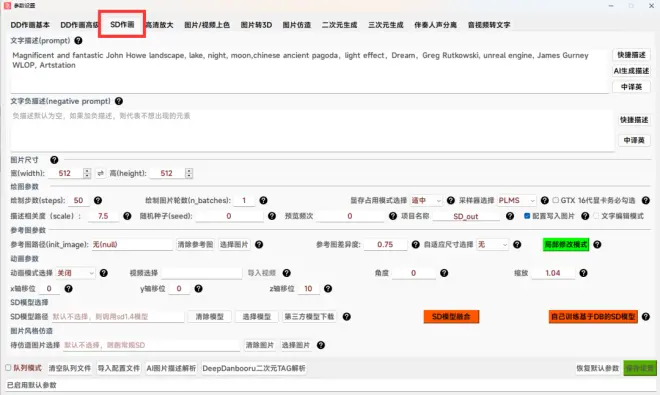This screenshot has width=660, height=395.
Task: Swap width and height icon
Action: (x=100, y=173)
